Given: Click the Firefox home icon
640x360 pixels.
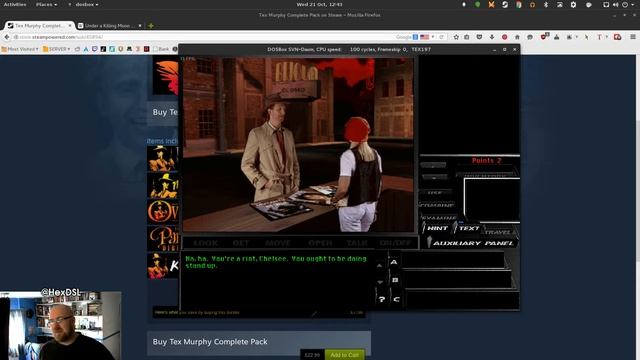Looking at the screenshot, I should click(517, 37).
